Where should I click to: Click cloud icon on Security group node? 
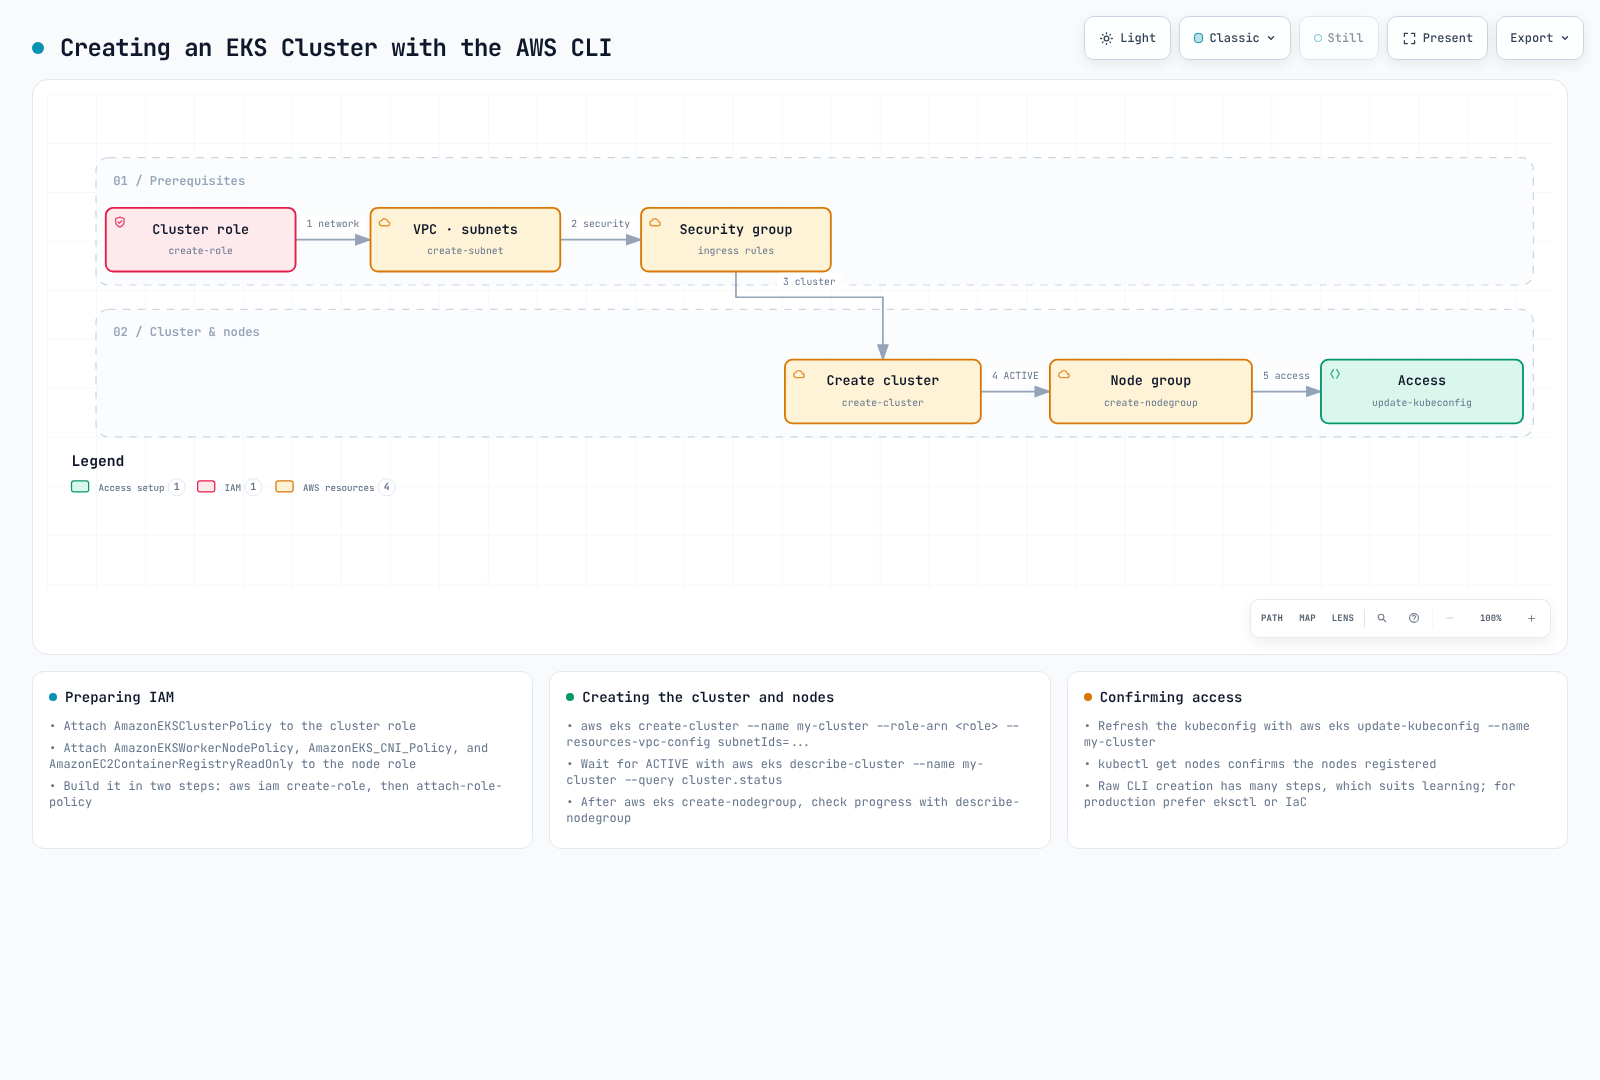coord(655,222)
